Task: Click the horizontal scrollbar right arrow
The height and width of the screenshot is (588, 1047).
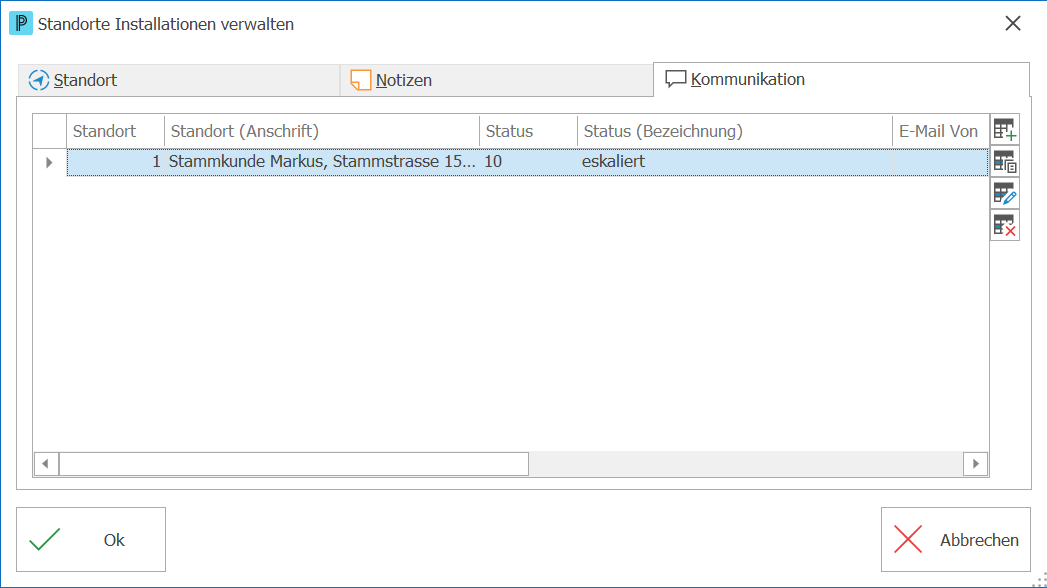Action: (x=976, y=464)
